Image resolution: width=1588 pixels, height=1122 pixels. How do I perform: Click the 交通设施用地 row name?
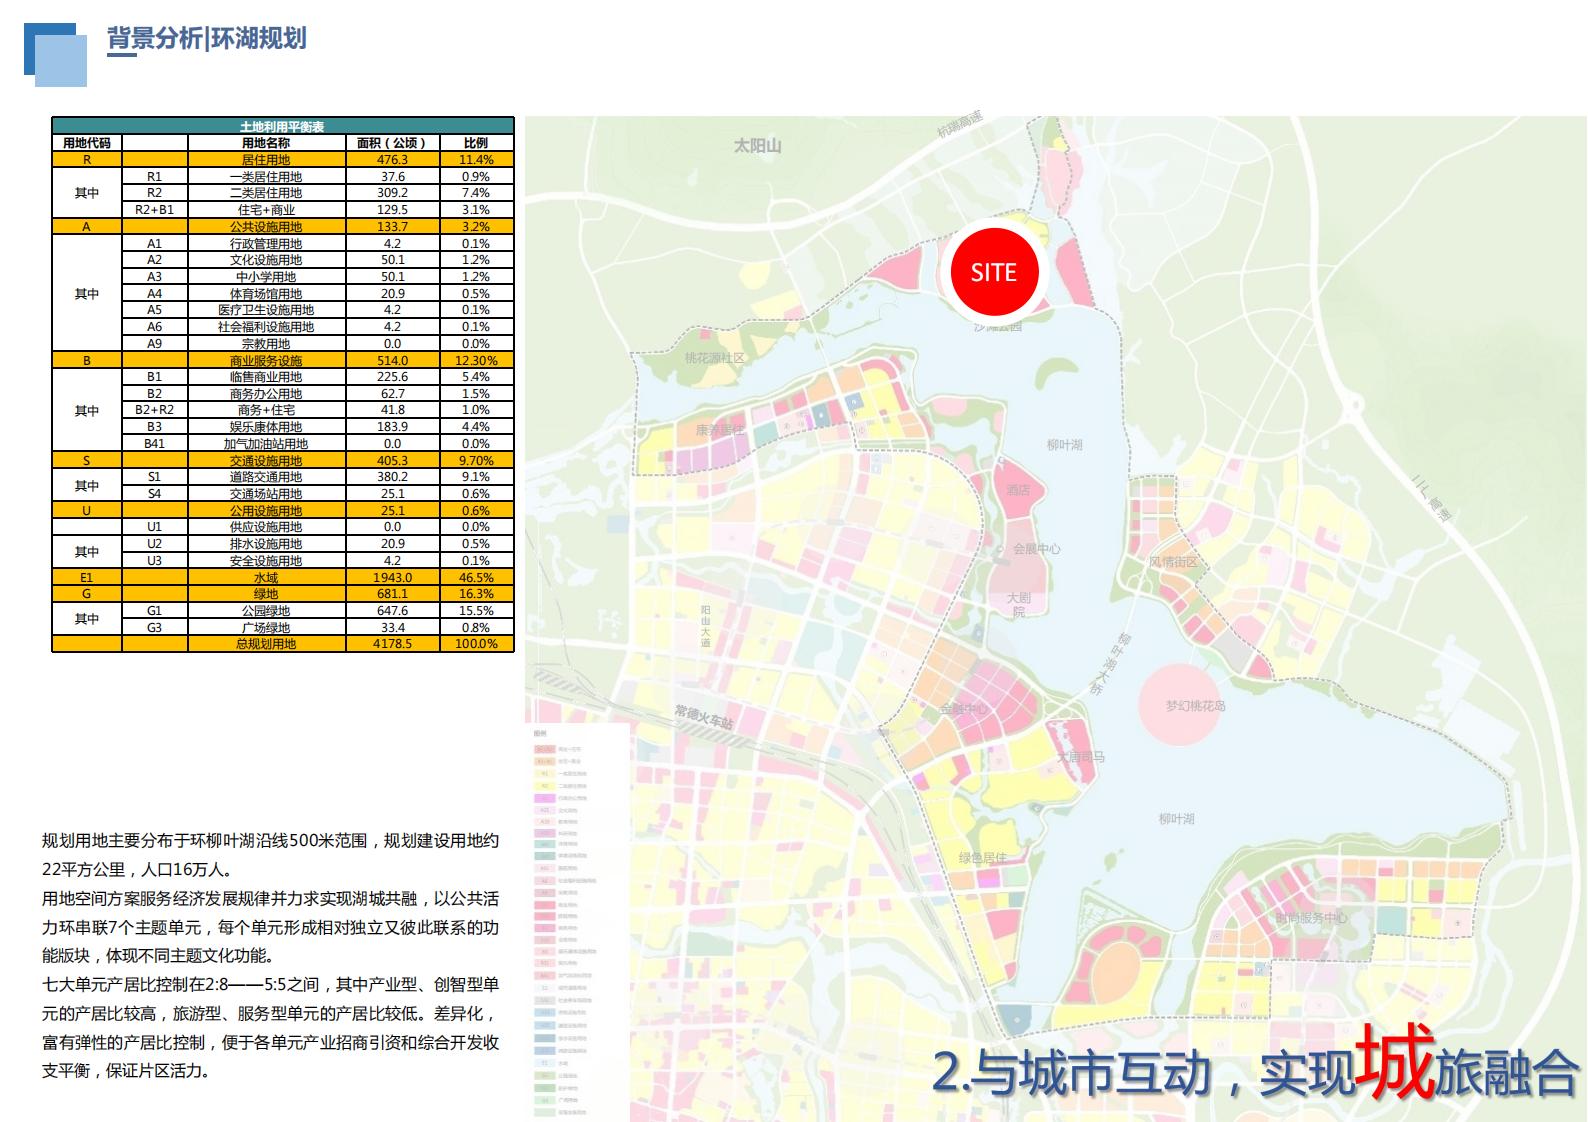pos(266,461)
